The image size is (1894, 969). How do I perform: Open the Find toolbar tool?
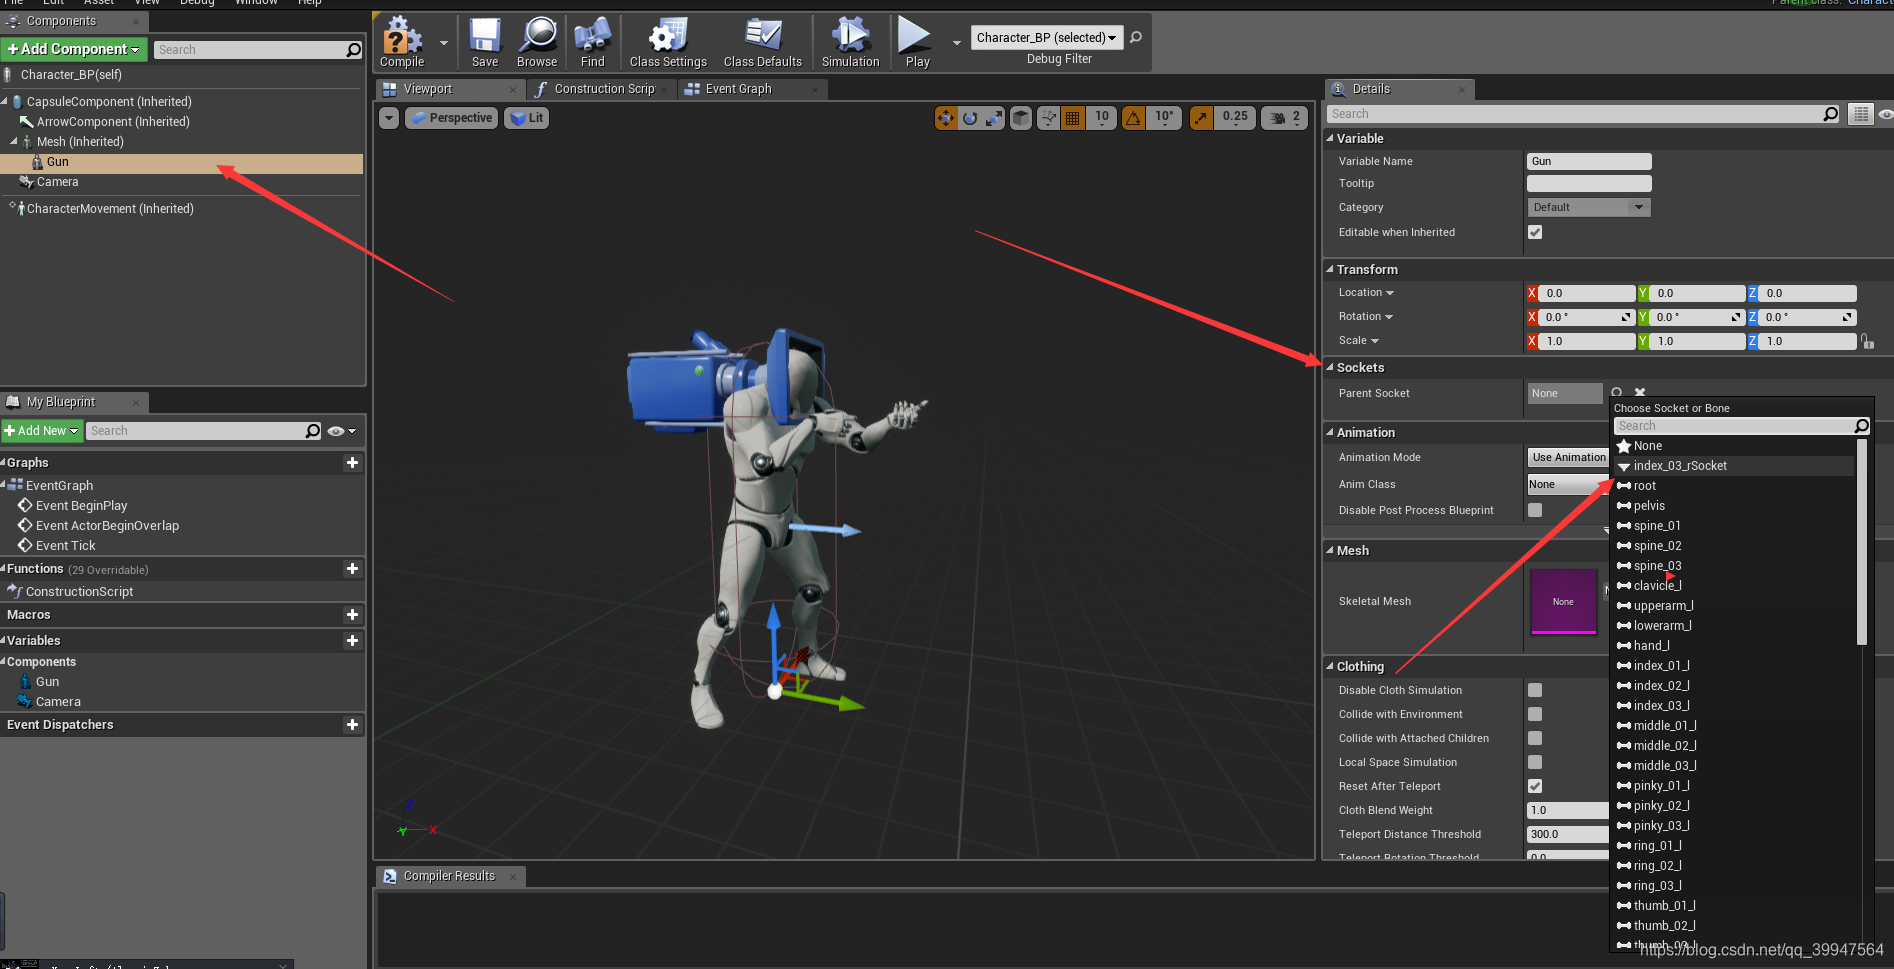(x=593, y=42)
